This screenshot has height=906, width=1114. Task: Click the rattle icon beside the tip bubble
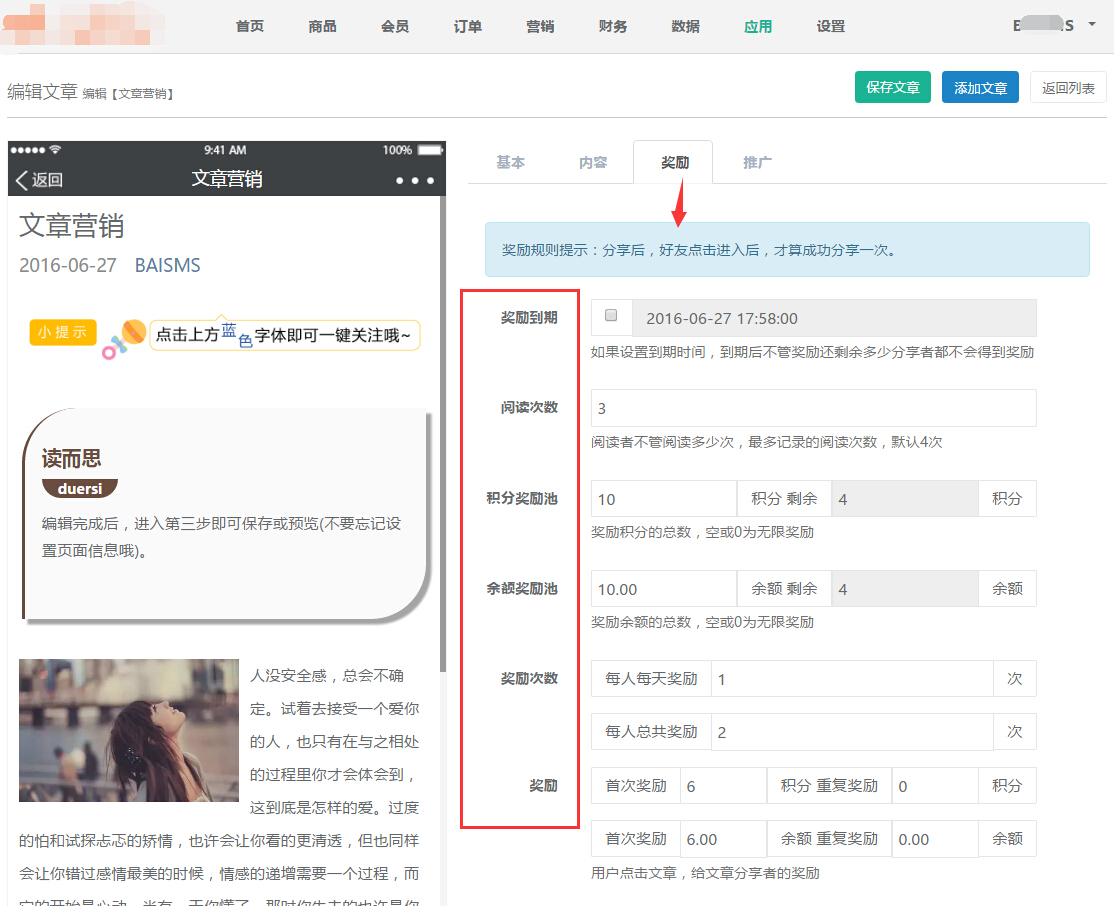[x=124, y=338]
